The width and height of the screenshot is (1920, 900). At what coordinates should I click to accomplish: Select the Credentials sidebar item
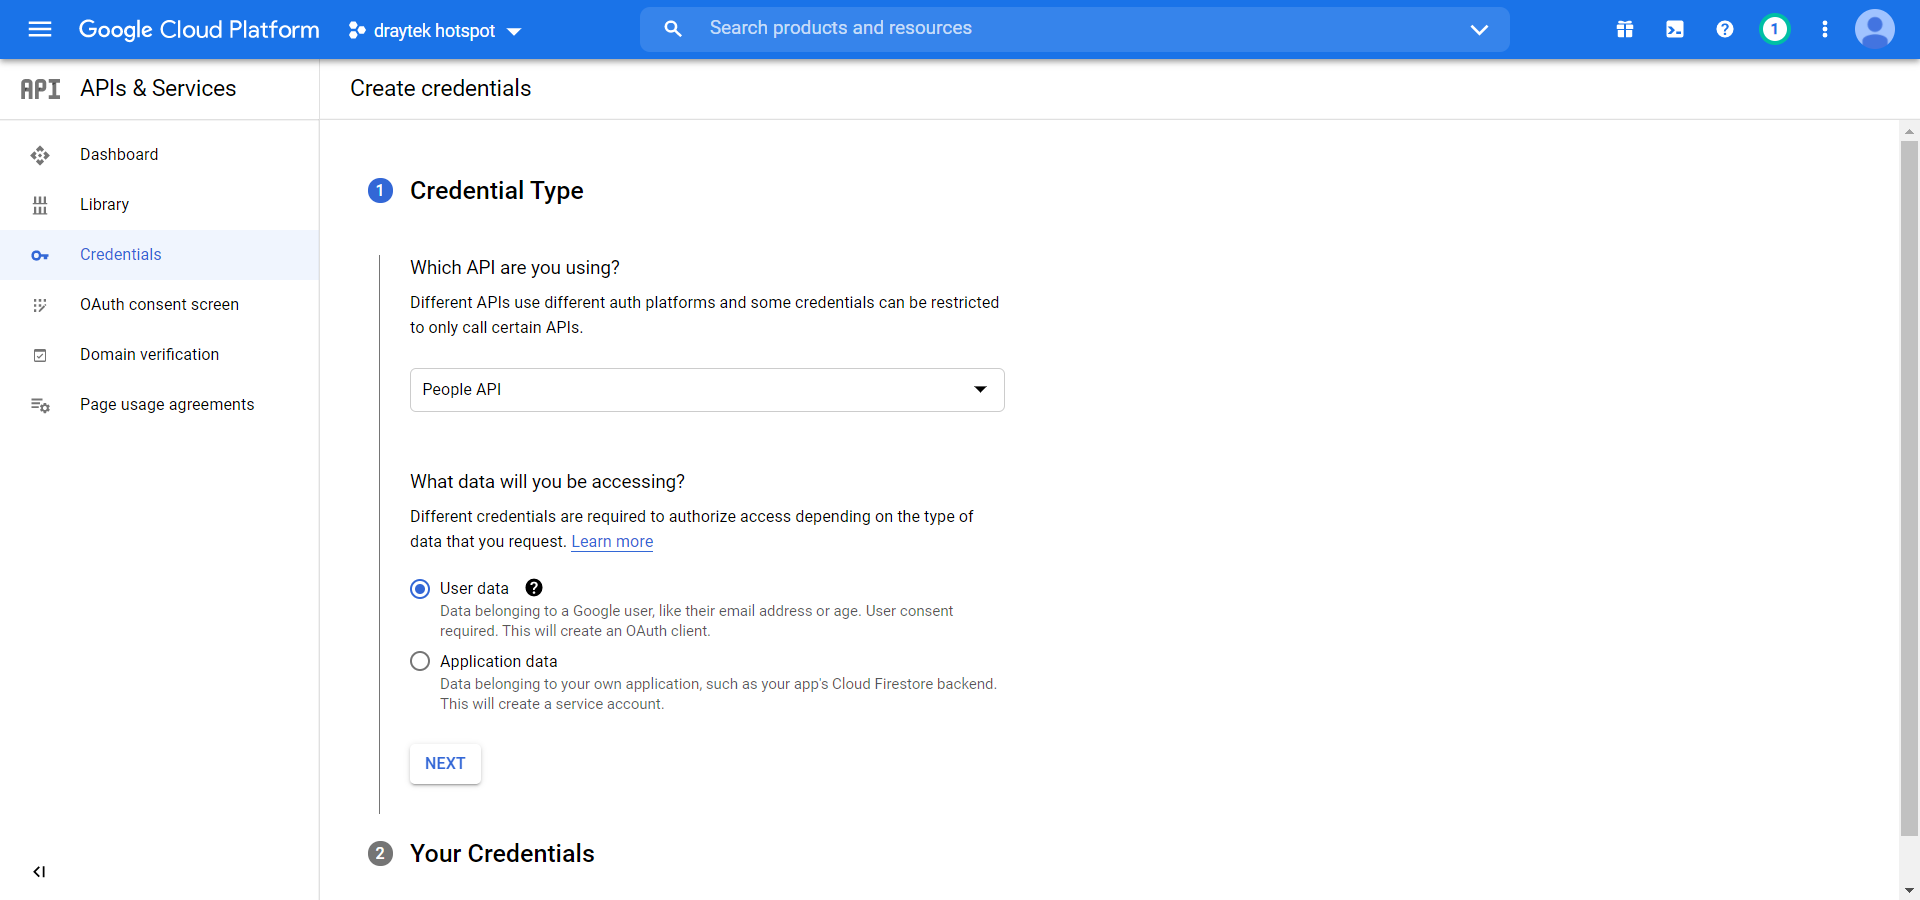[160, 255]
